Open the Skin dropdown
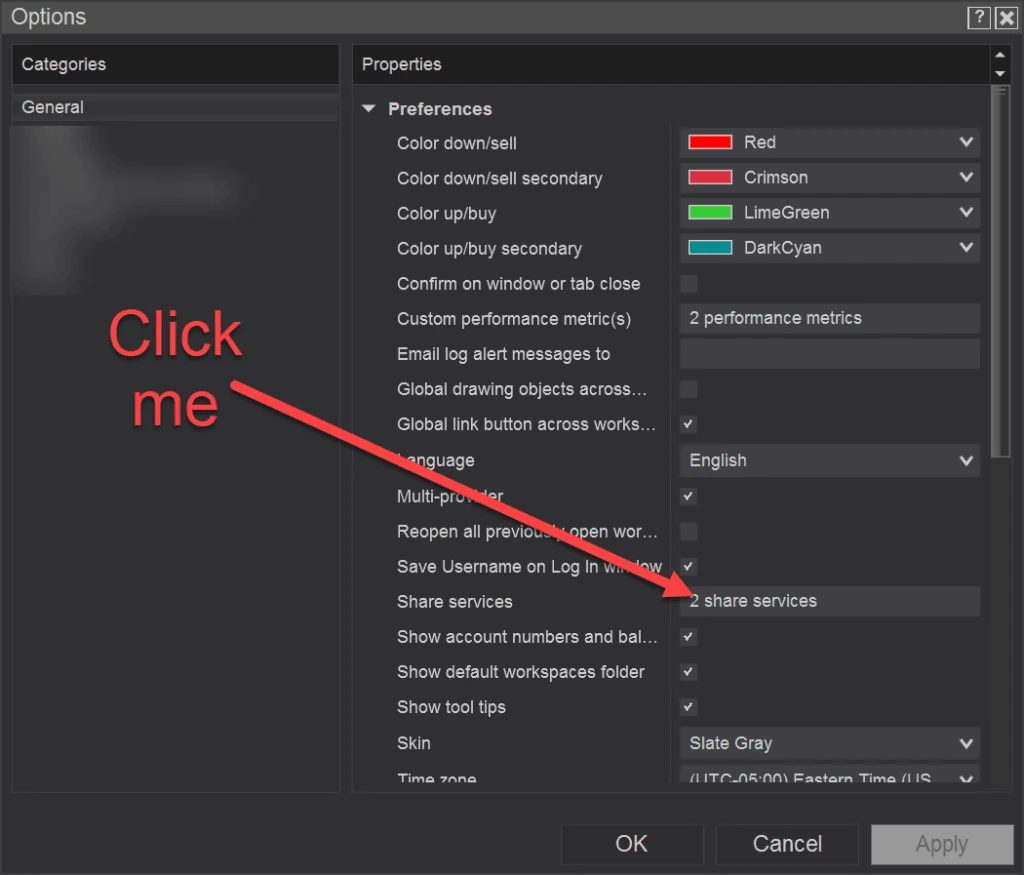 pyautogui.click(x=829, y=744)
